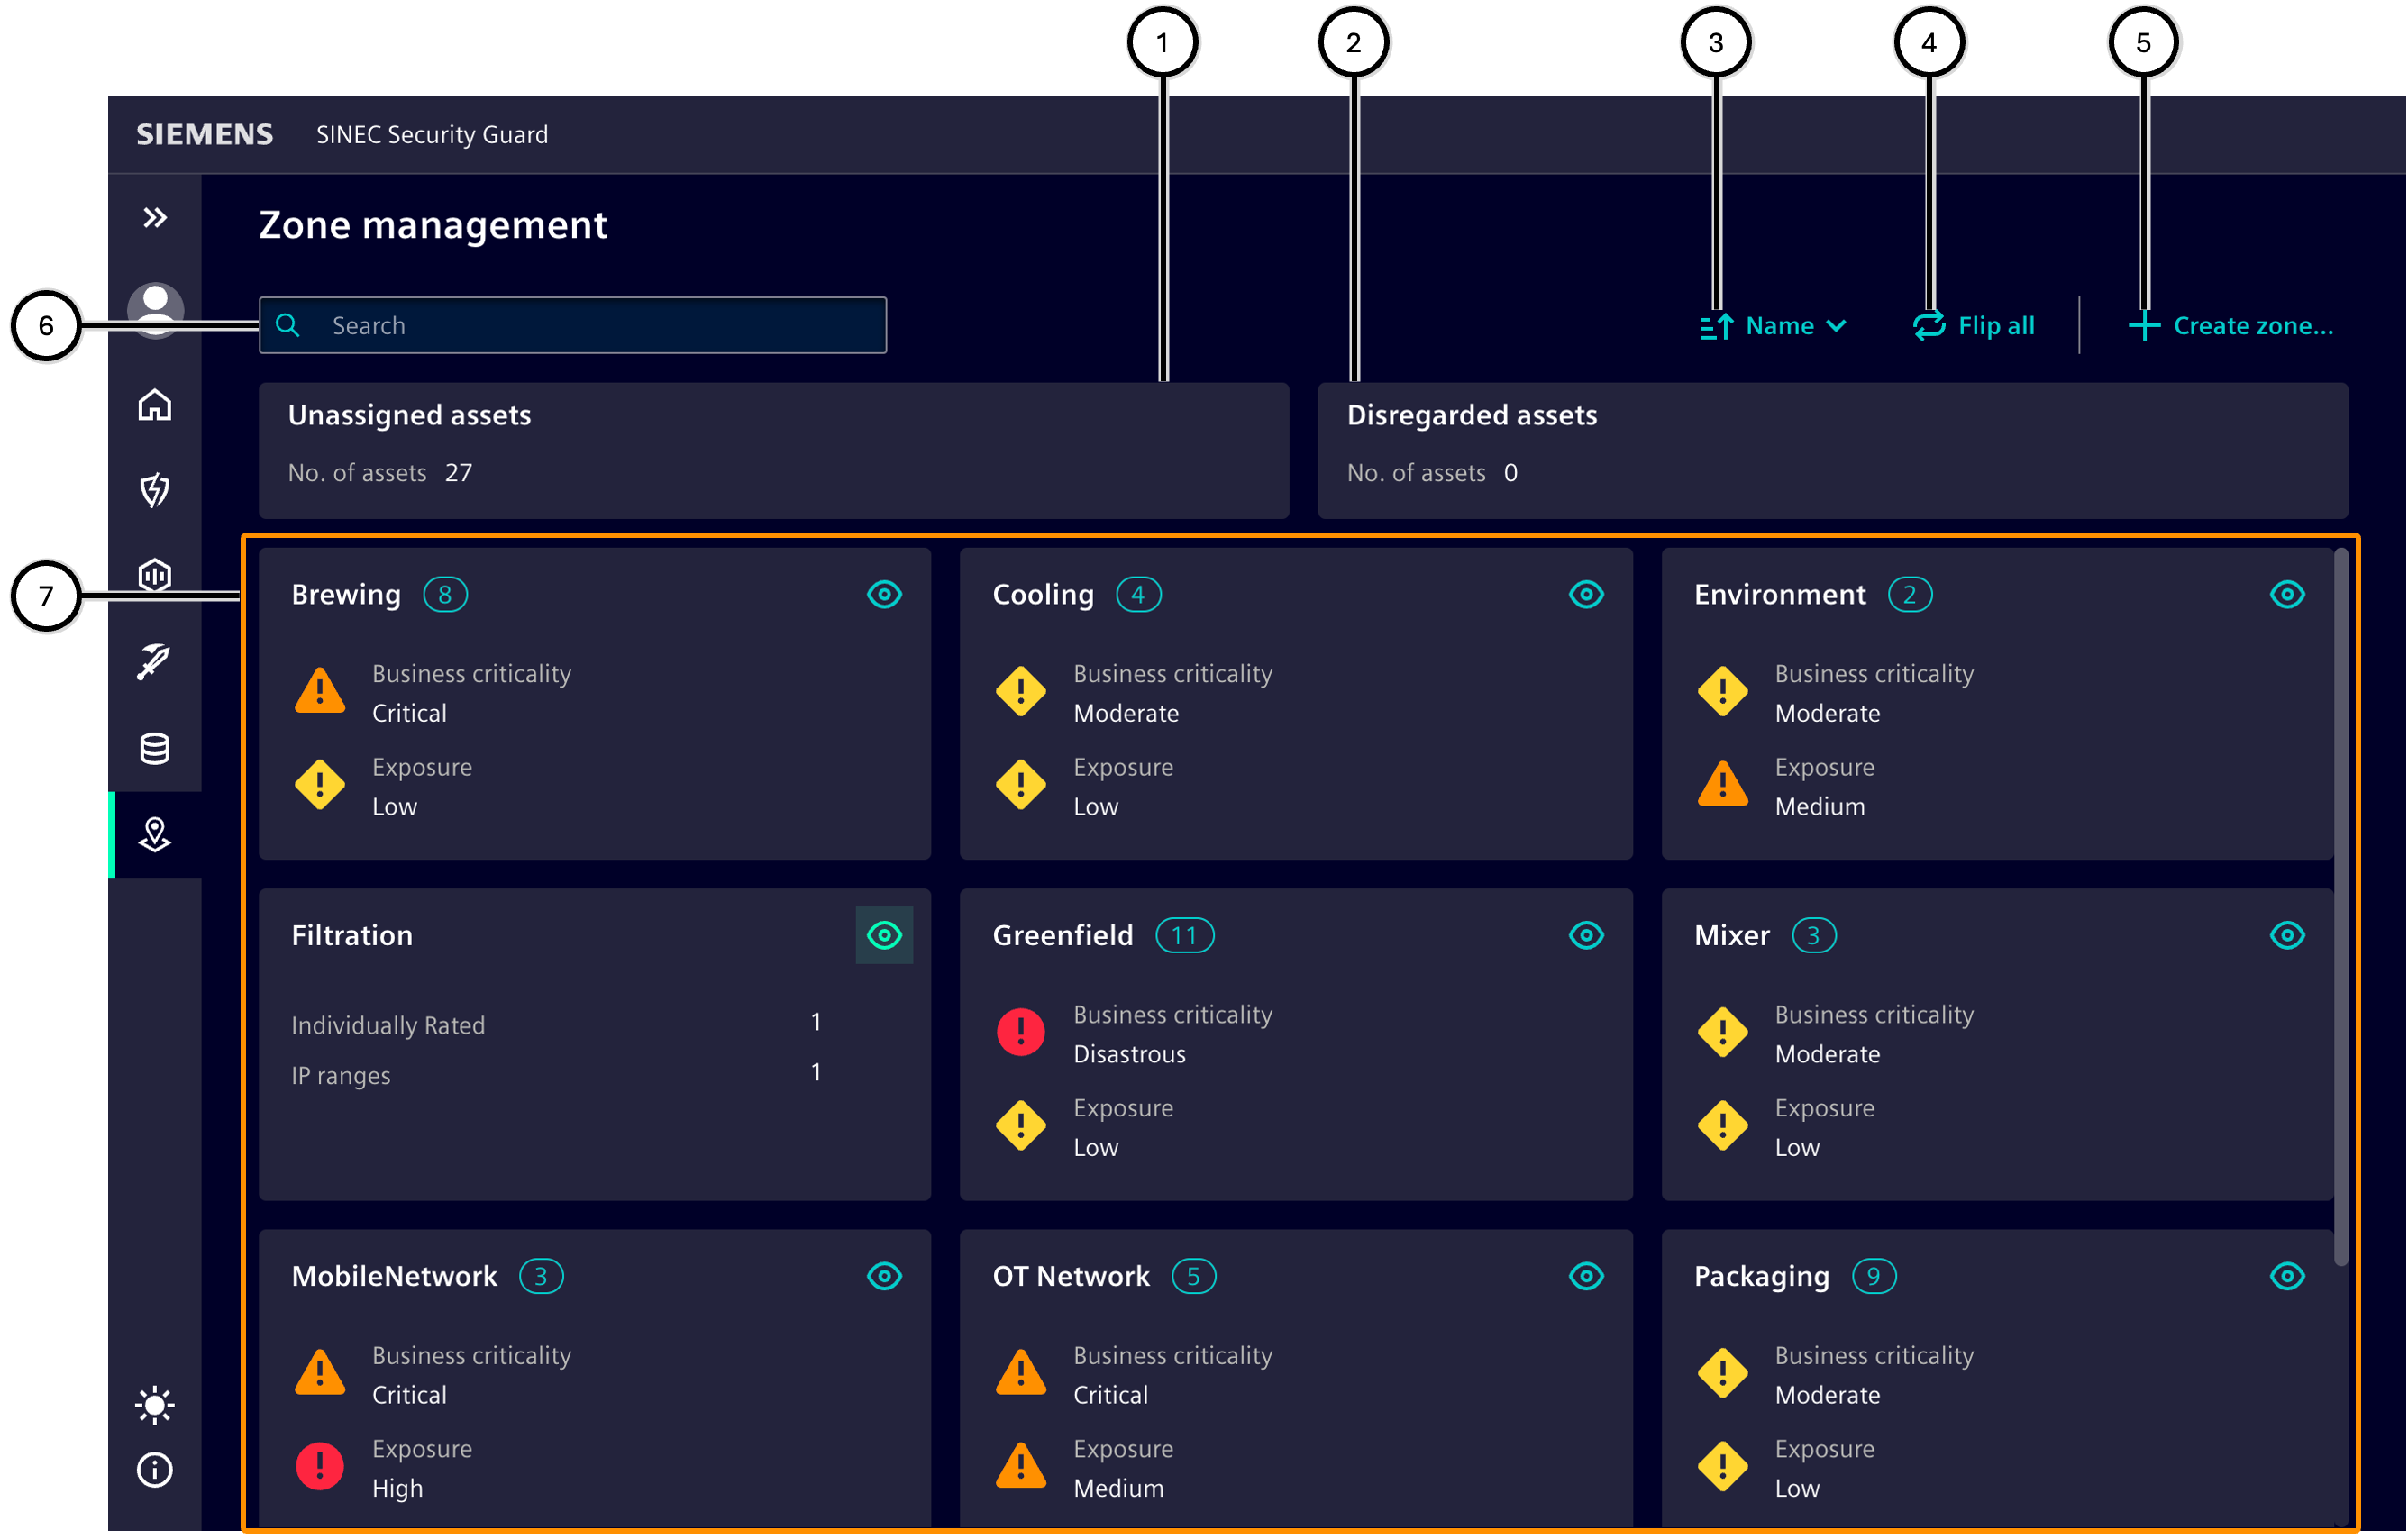Click OT Network Critical criticality icon
The image size is (2408, 1539).
coord(1020,1373)
